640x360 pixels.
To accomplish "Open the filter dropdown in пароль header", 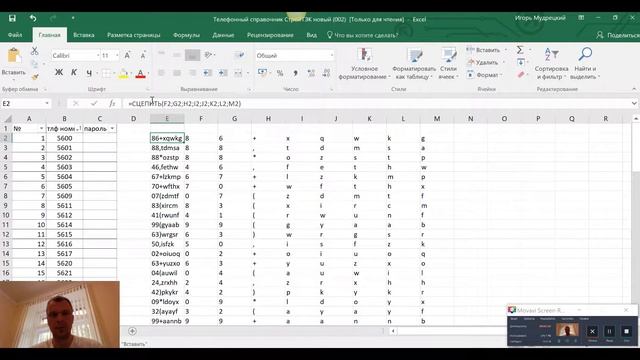I will (112, 129).
